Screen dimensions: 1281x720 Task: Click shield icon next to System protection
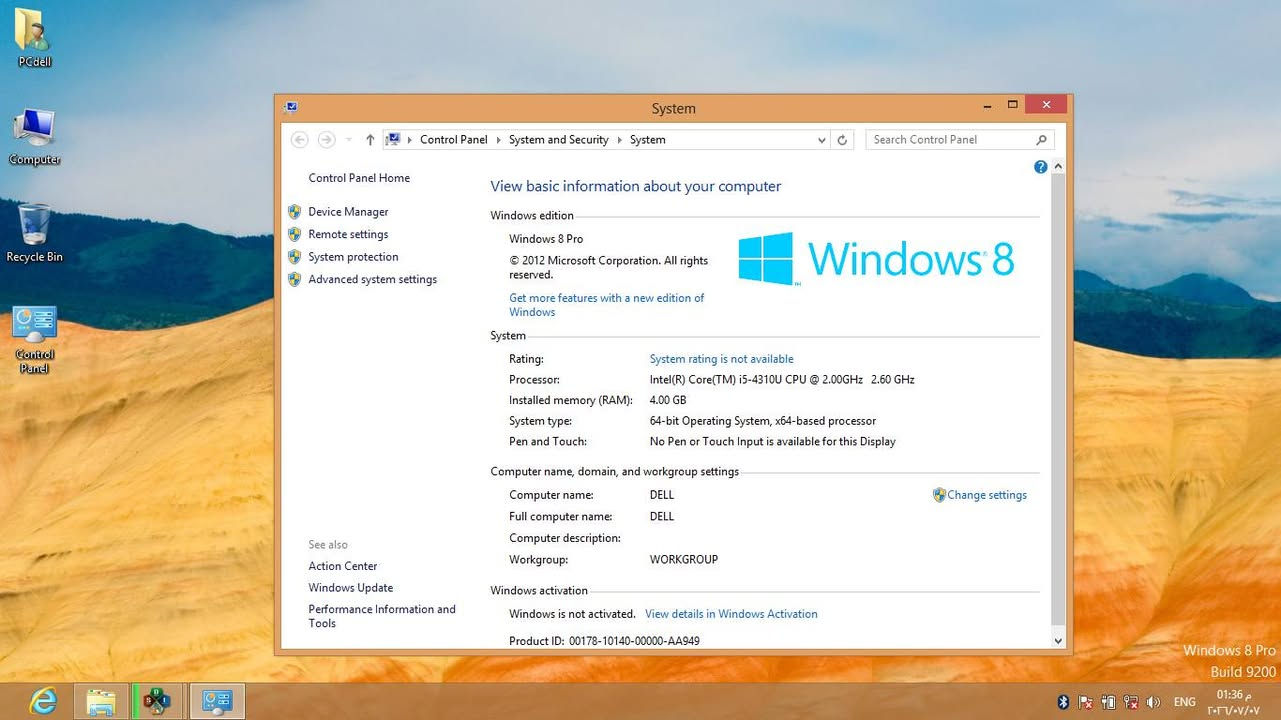[x=294, y=257]
